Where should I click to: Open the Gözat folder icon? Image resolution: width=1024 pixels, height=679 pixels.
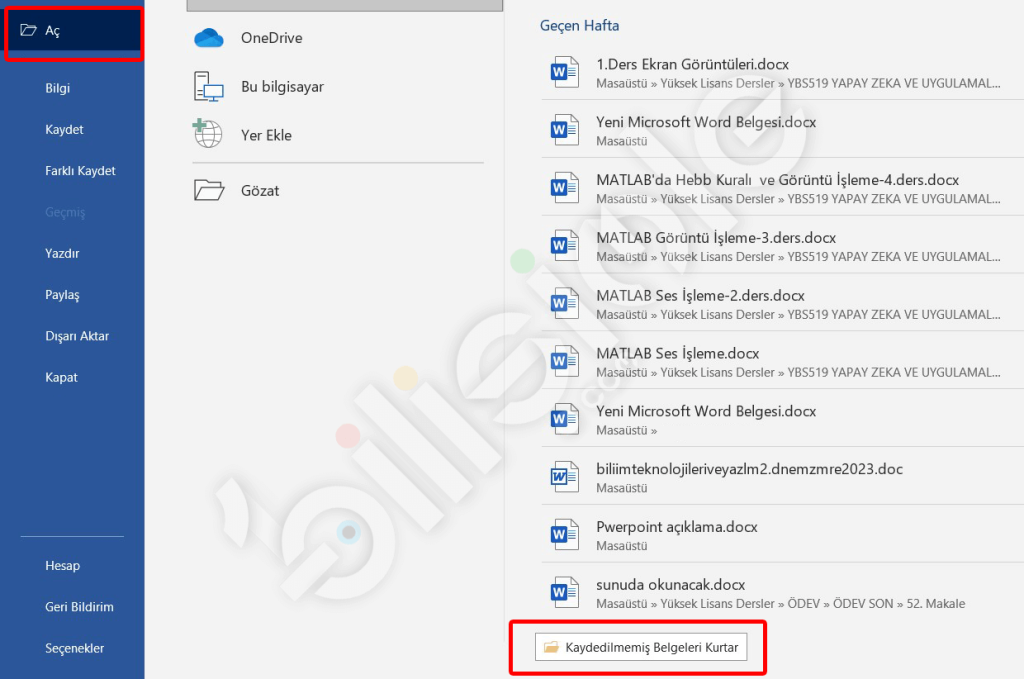(x=208, y=190)
